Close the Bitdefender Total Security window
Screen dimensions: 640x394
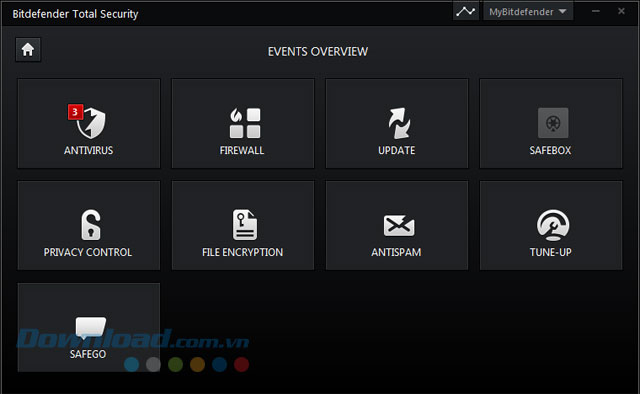[x=621, y=11]
